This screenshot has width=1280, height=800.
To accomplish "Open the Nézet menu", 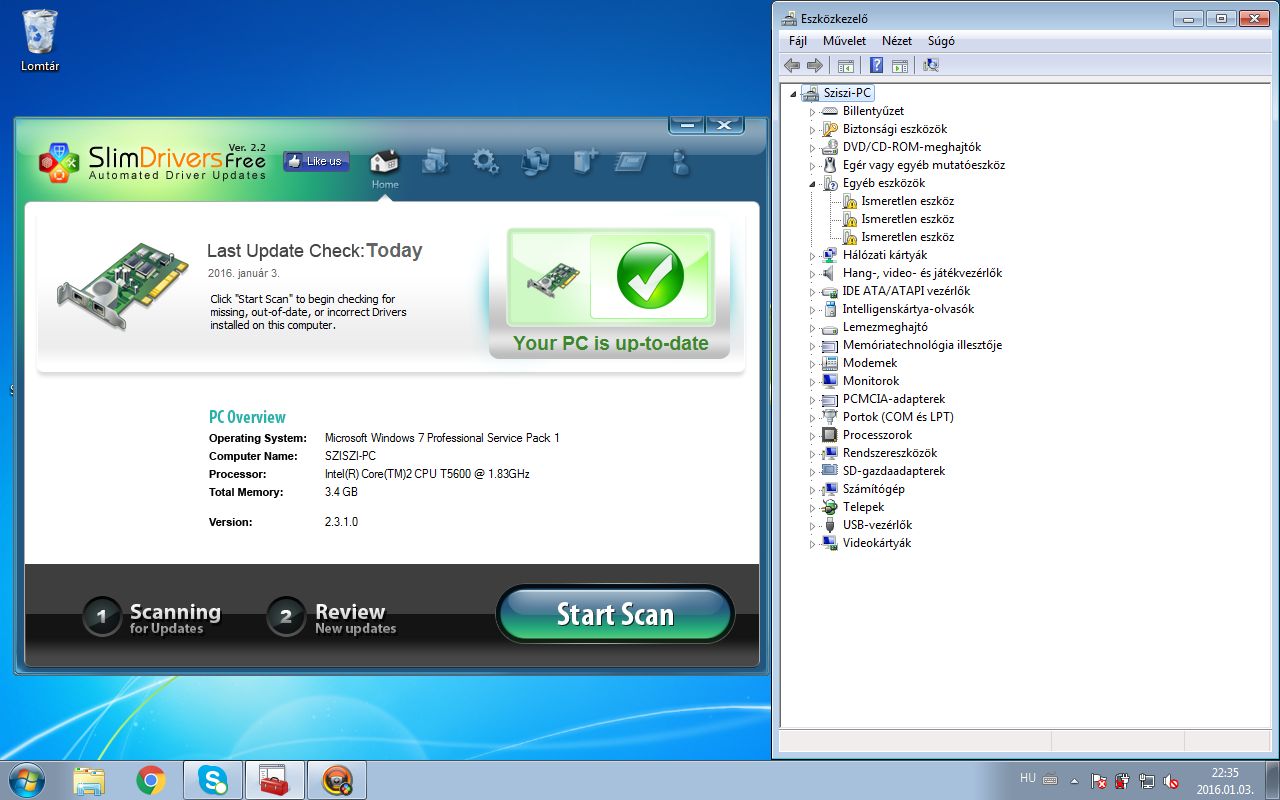I will (x=897, y=41).
